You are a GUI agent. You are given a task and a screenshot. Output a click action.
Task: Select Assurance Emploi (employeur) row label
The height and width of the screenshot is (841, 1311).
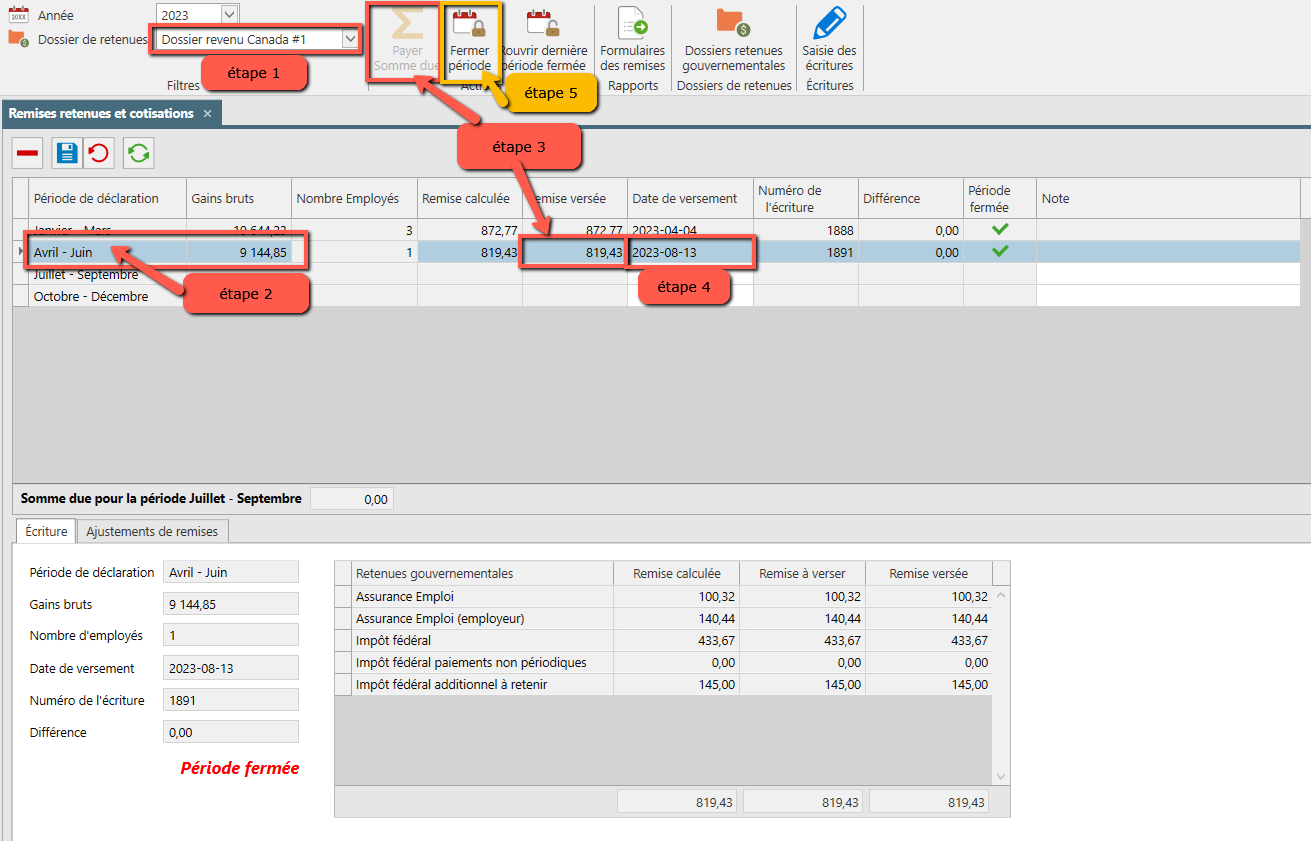pyautogui.click(x=440, y=618)
